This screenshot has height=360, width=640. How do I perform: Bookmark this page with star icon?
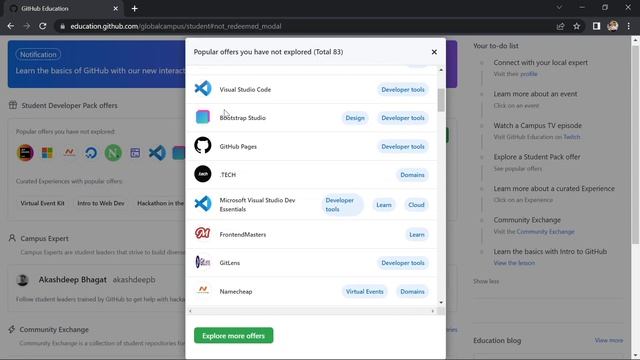click(x=576, y=26)
